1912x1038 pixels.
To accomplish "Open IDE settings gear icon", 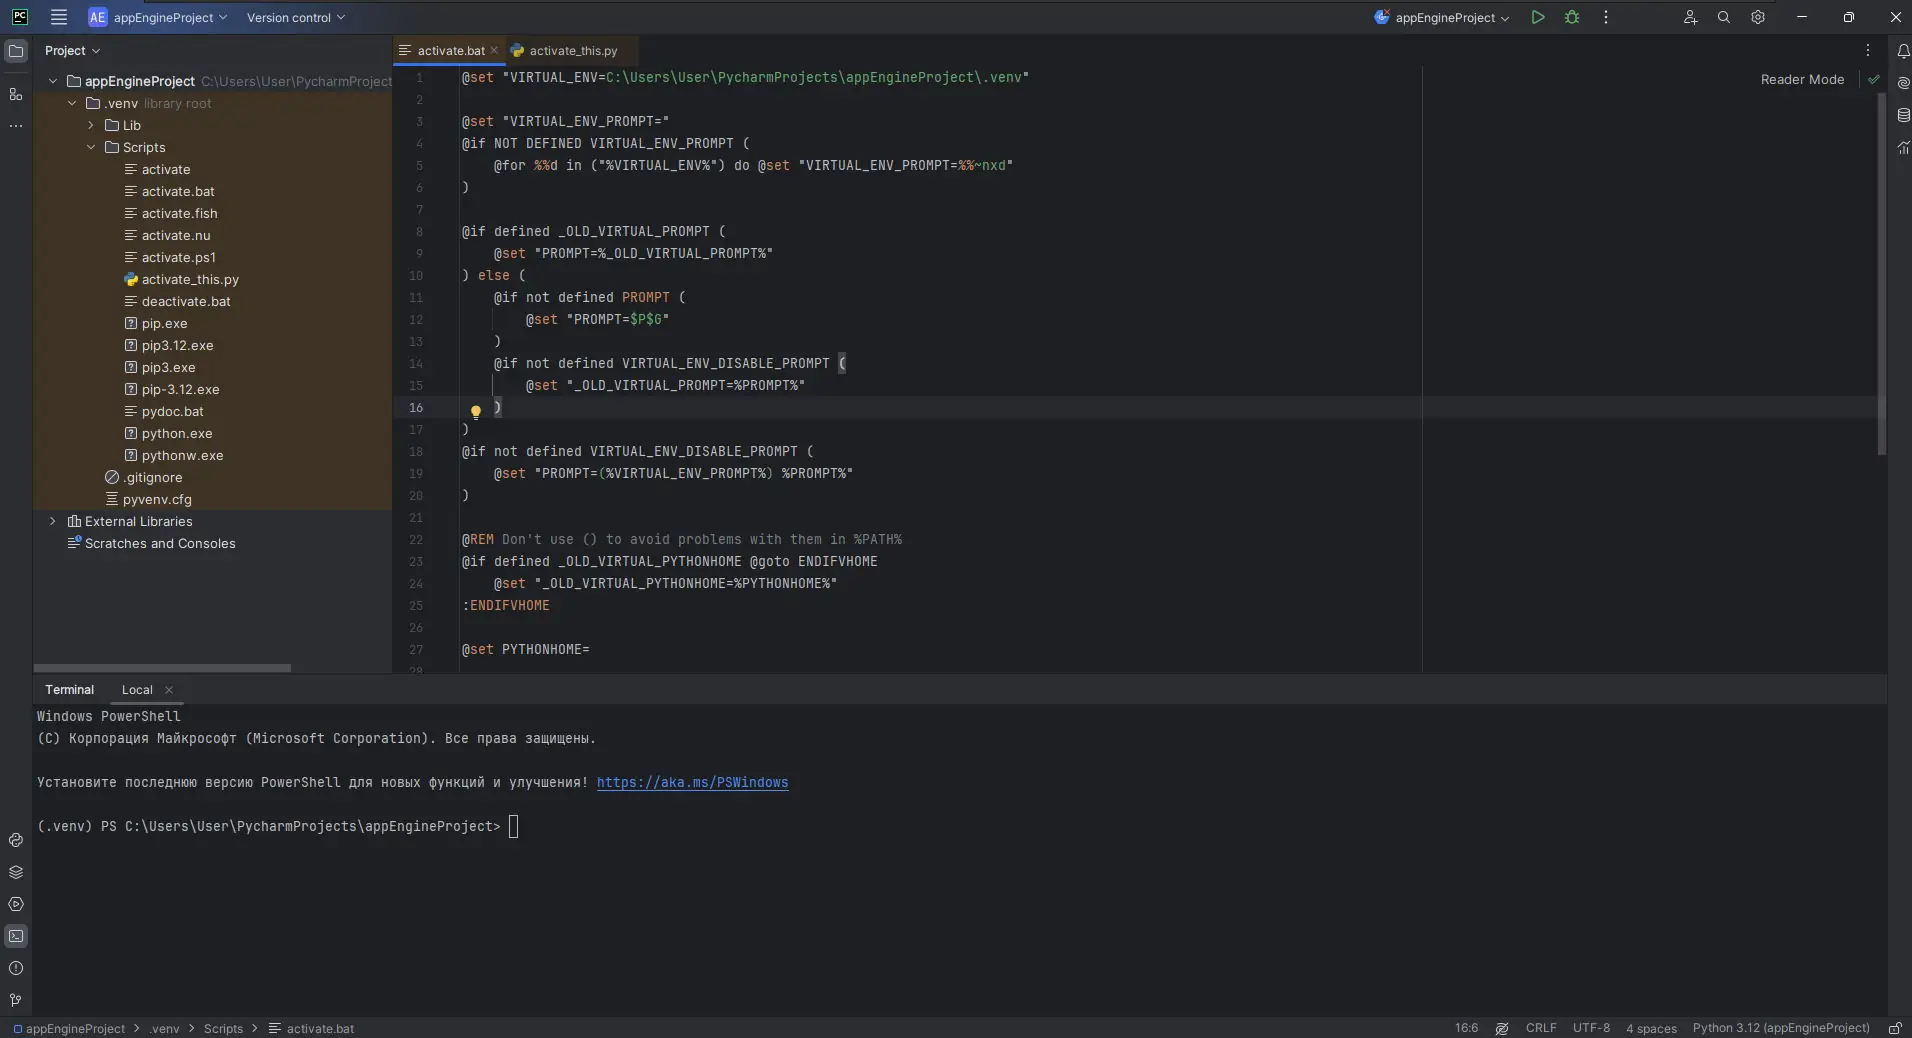I will pos(1758,17).
